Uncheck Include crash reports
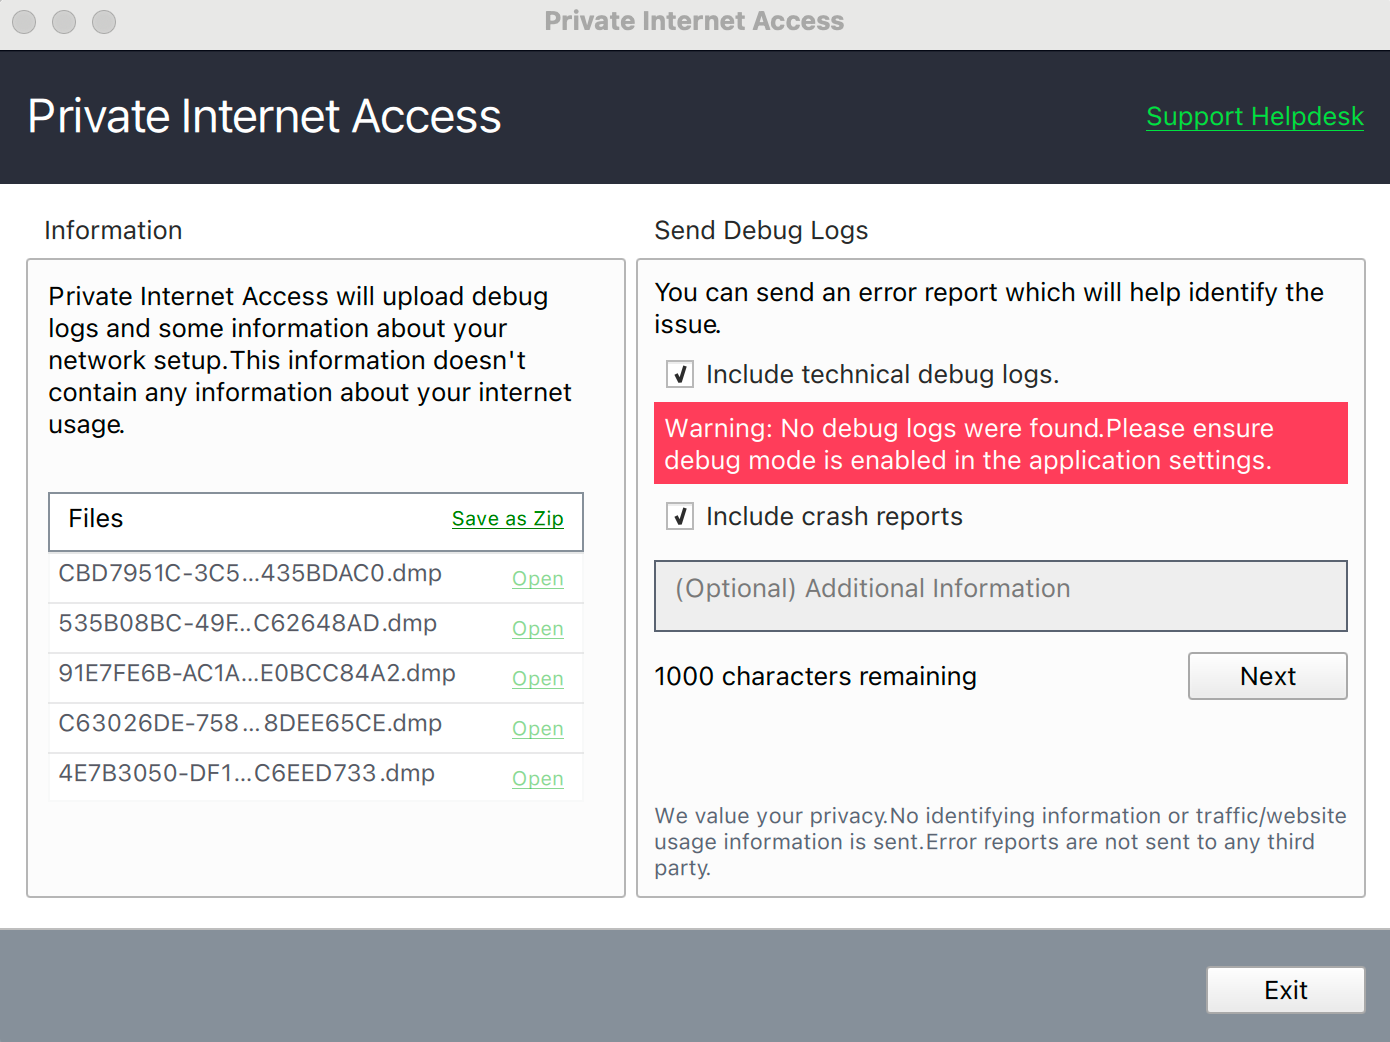Screen dimensions: 1390x1042 pos(680,517)
